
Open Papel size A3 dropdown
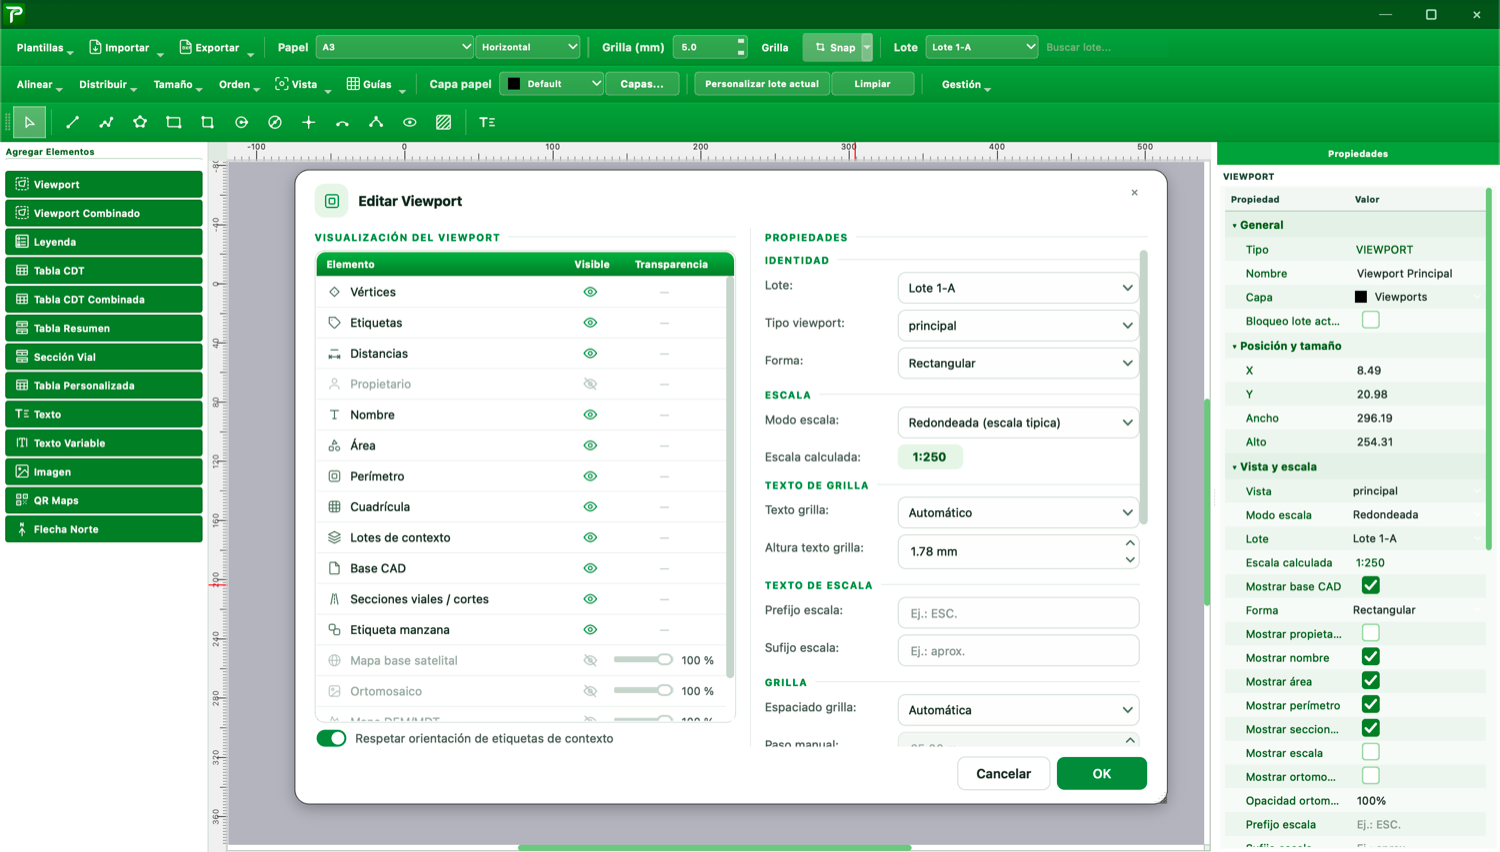tap(394, 47)
